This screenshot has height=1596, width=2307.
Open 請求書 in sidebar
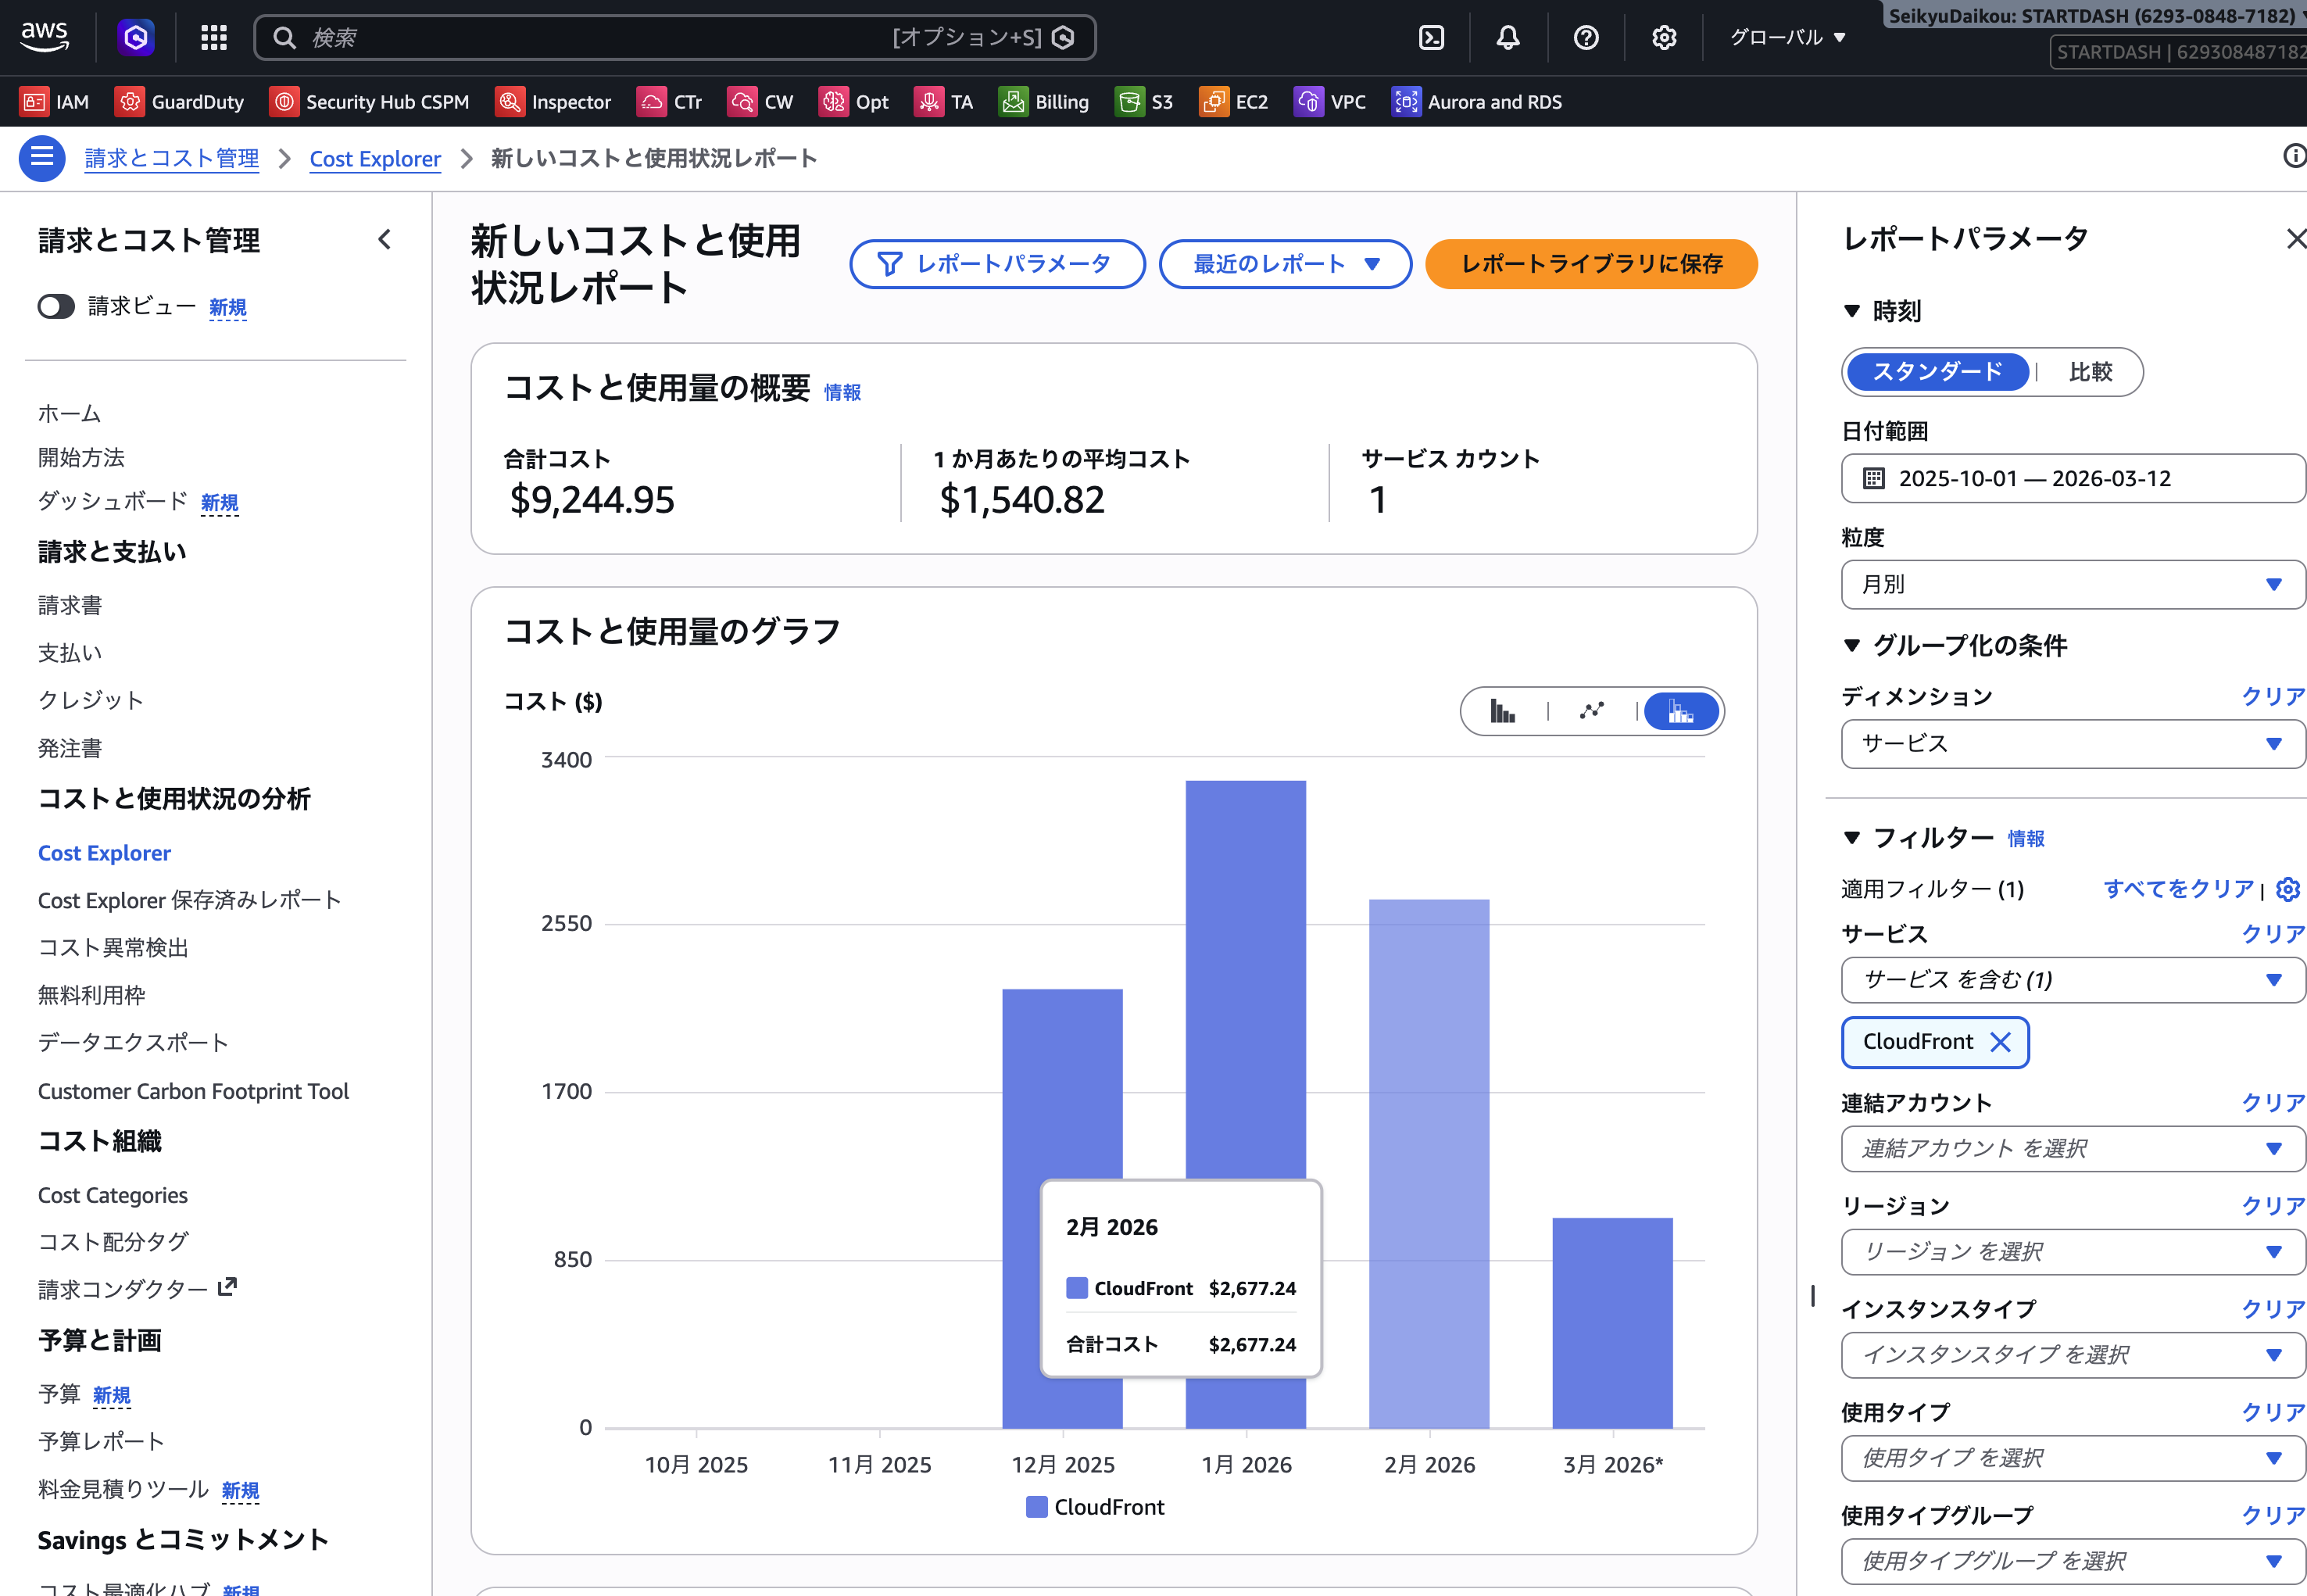pos(70,605)
